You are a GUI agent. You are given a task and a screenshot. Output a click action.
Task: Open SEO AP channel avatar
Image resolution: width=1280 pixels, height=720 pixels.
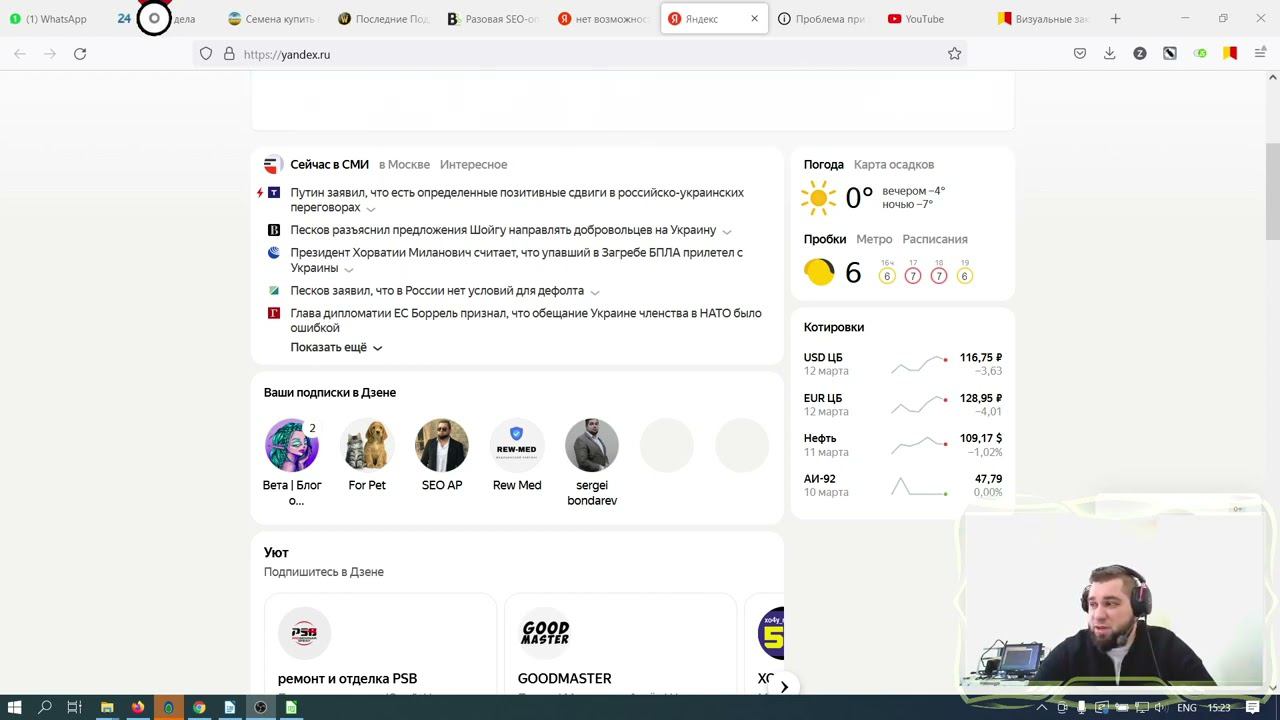click(442, 445)
